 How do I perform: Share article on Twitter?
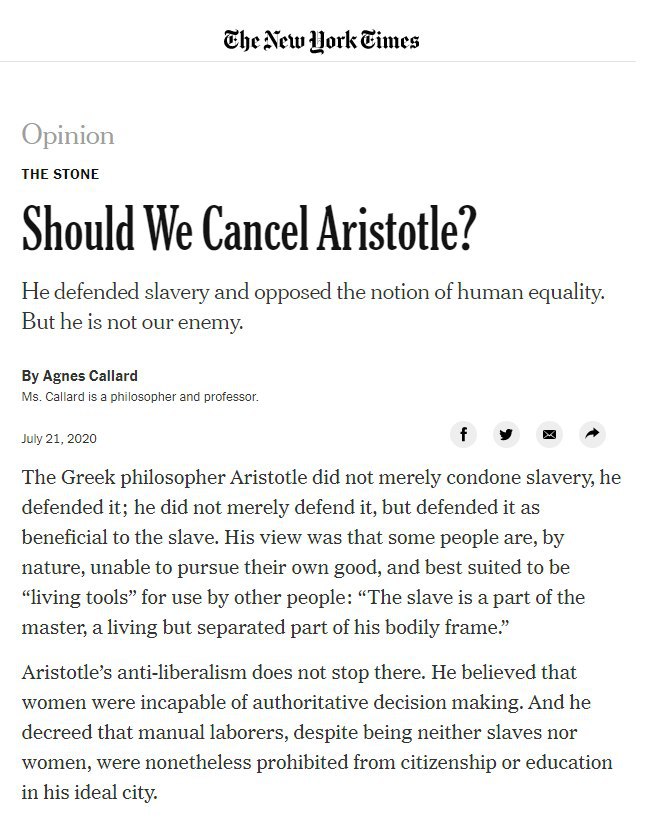point(506,434)
